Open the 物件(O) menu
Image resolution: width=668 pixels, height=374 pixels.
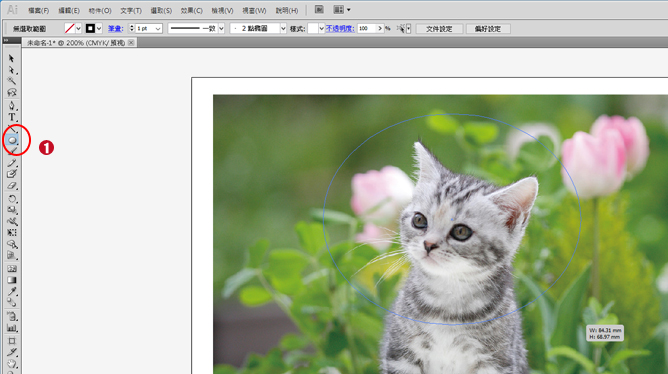tap(100, 10)
